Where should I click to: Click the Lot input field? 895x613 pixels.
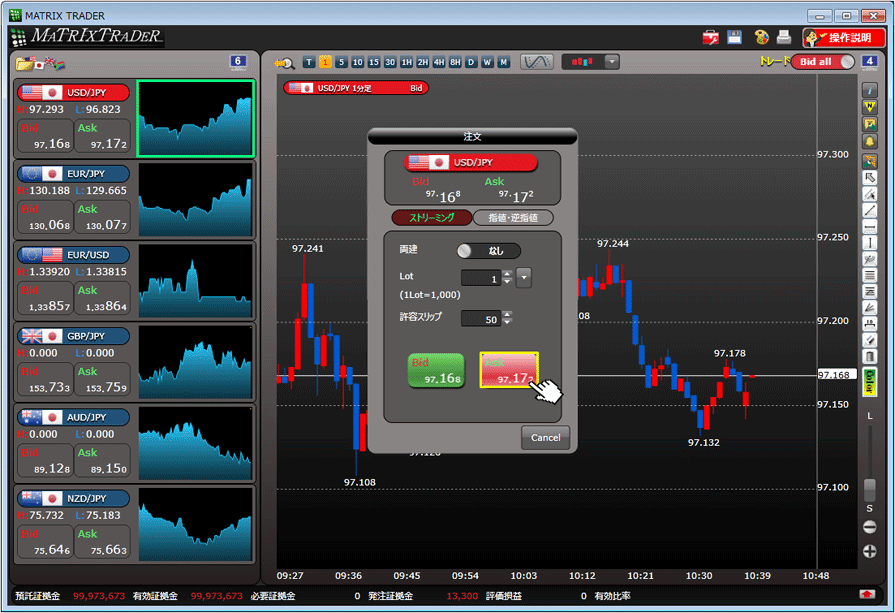[481, 278]
